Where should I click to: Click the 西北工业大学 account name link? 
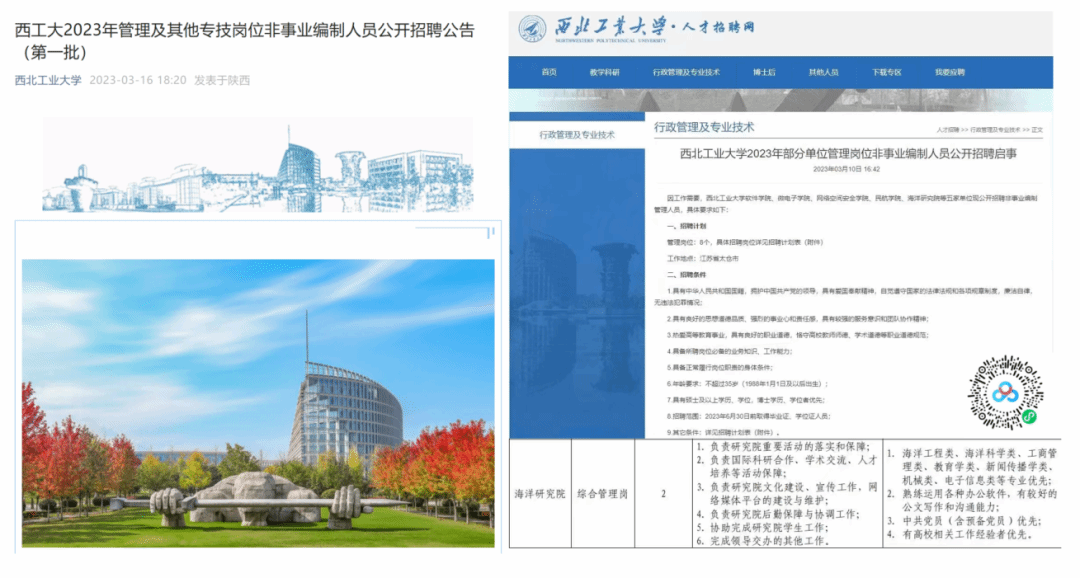point(48,80)
